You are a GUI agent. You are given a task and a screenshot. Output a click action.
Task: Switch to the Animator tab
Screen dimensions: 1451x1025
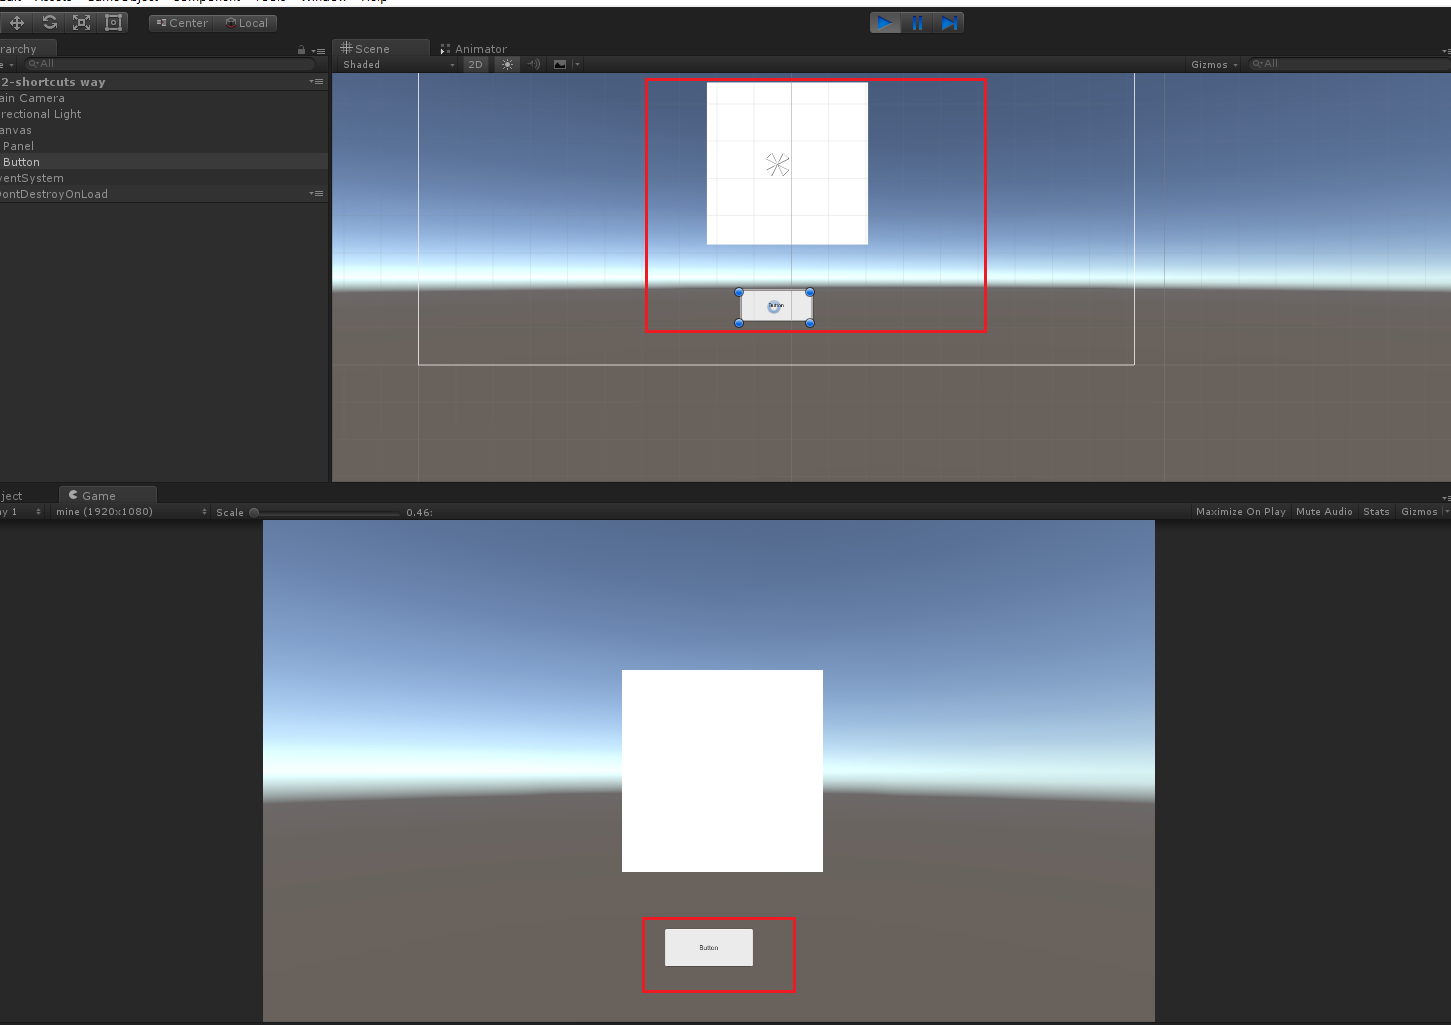474,48
